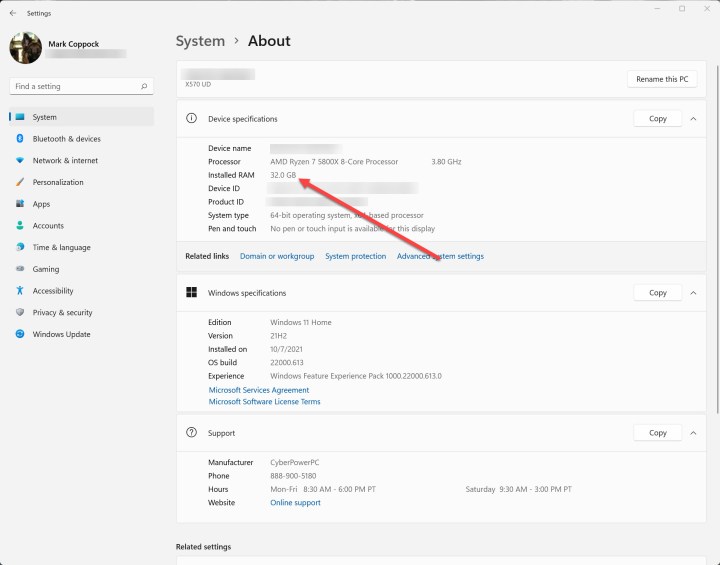
Task: Select the Installed on date 10/7/2021
Action: [286, 349]
